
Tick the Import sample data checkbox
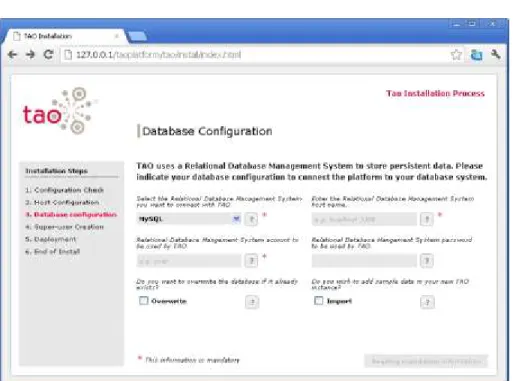point(319,301)
